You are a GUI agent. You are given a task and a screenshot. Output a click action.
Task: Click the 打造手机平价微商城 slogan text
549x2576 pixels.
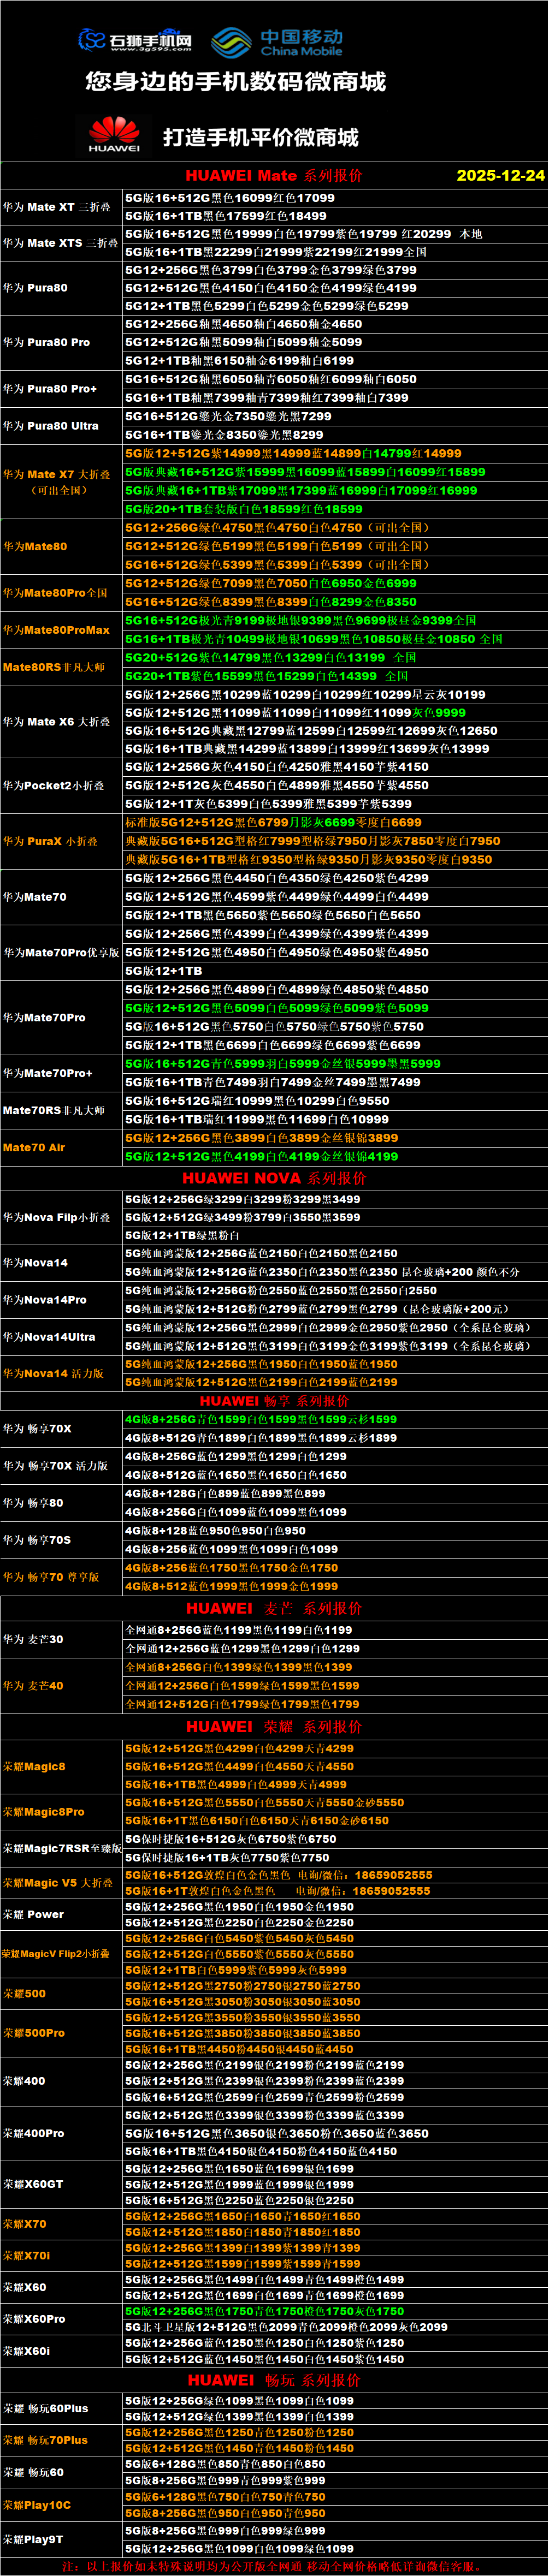(x=261, y=137)
